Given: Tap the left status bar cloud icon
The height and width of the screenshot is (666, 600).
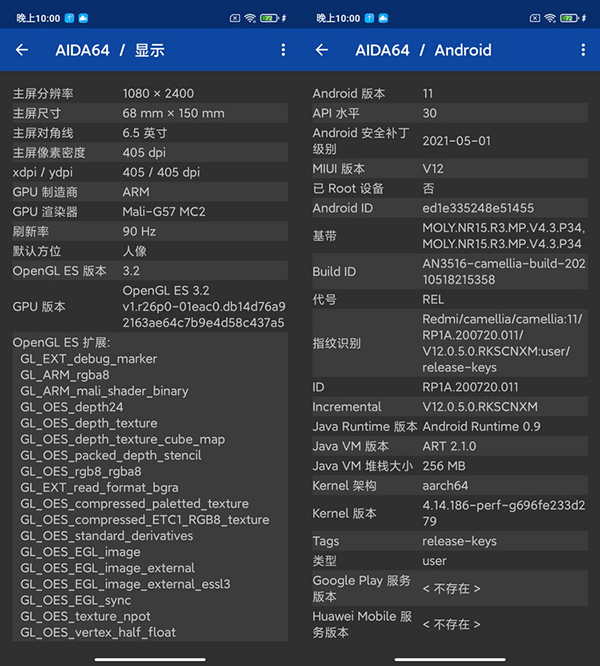Looking at the screenshot, I should click(83, 18).
